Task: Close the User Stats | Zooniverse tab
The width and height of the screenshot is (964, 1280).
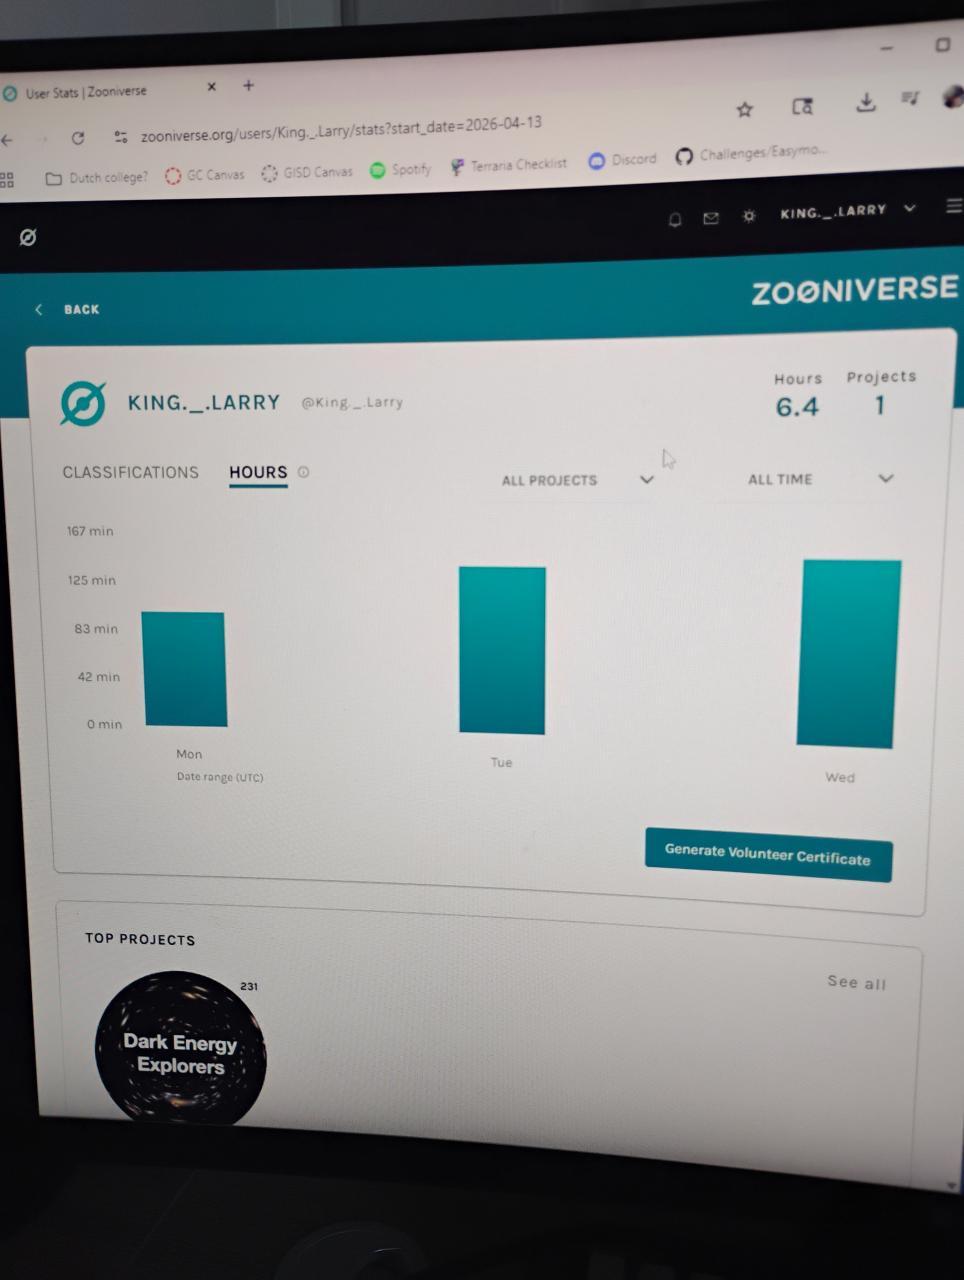Action: pyautogui.click(x=211, y=87)
